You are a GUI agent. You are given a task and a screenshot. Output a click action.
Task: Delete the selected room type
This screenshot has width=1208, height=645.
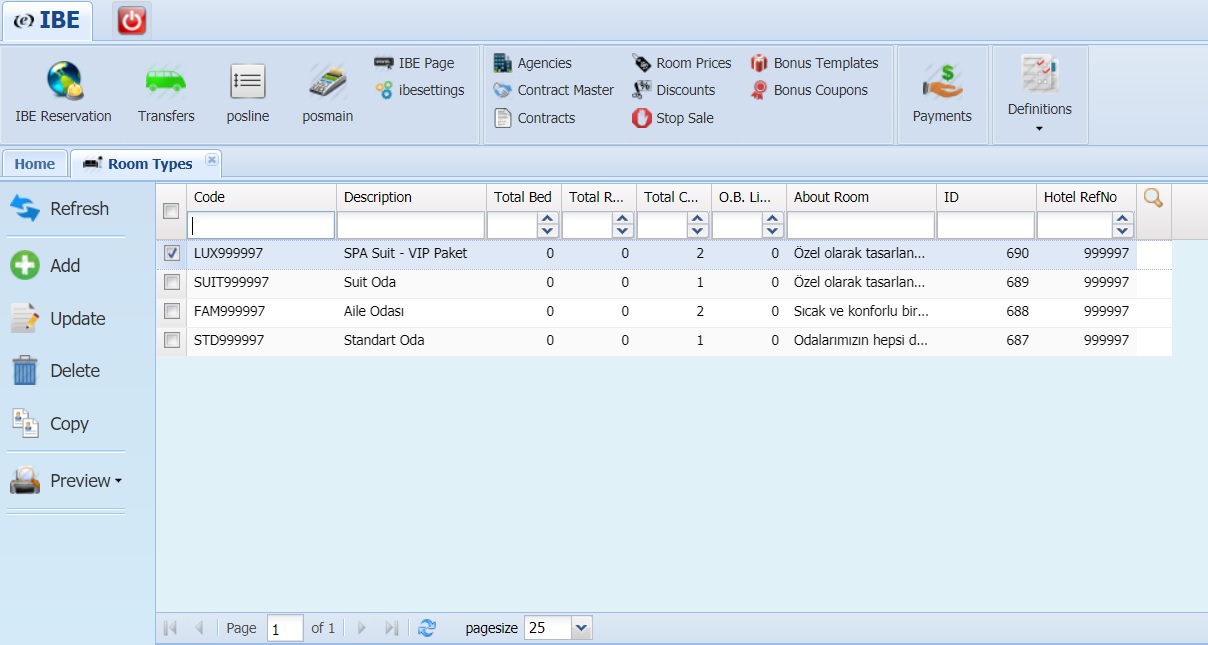coord(55,371)
